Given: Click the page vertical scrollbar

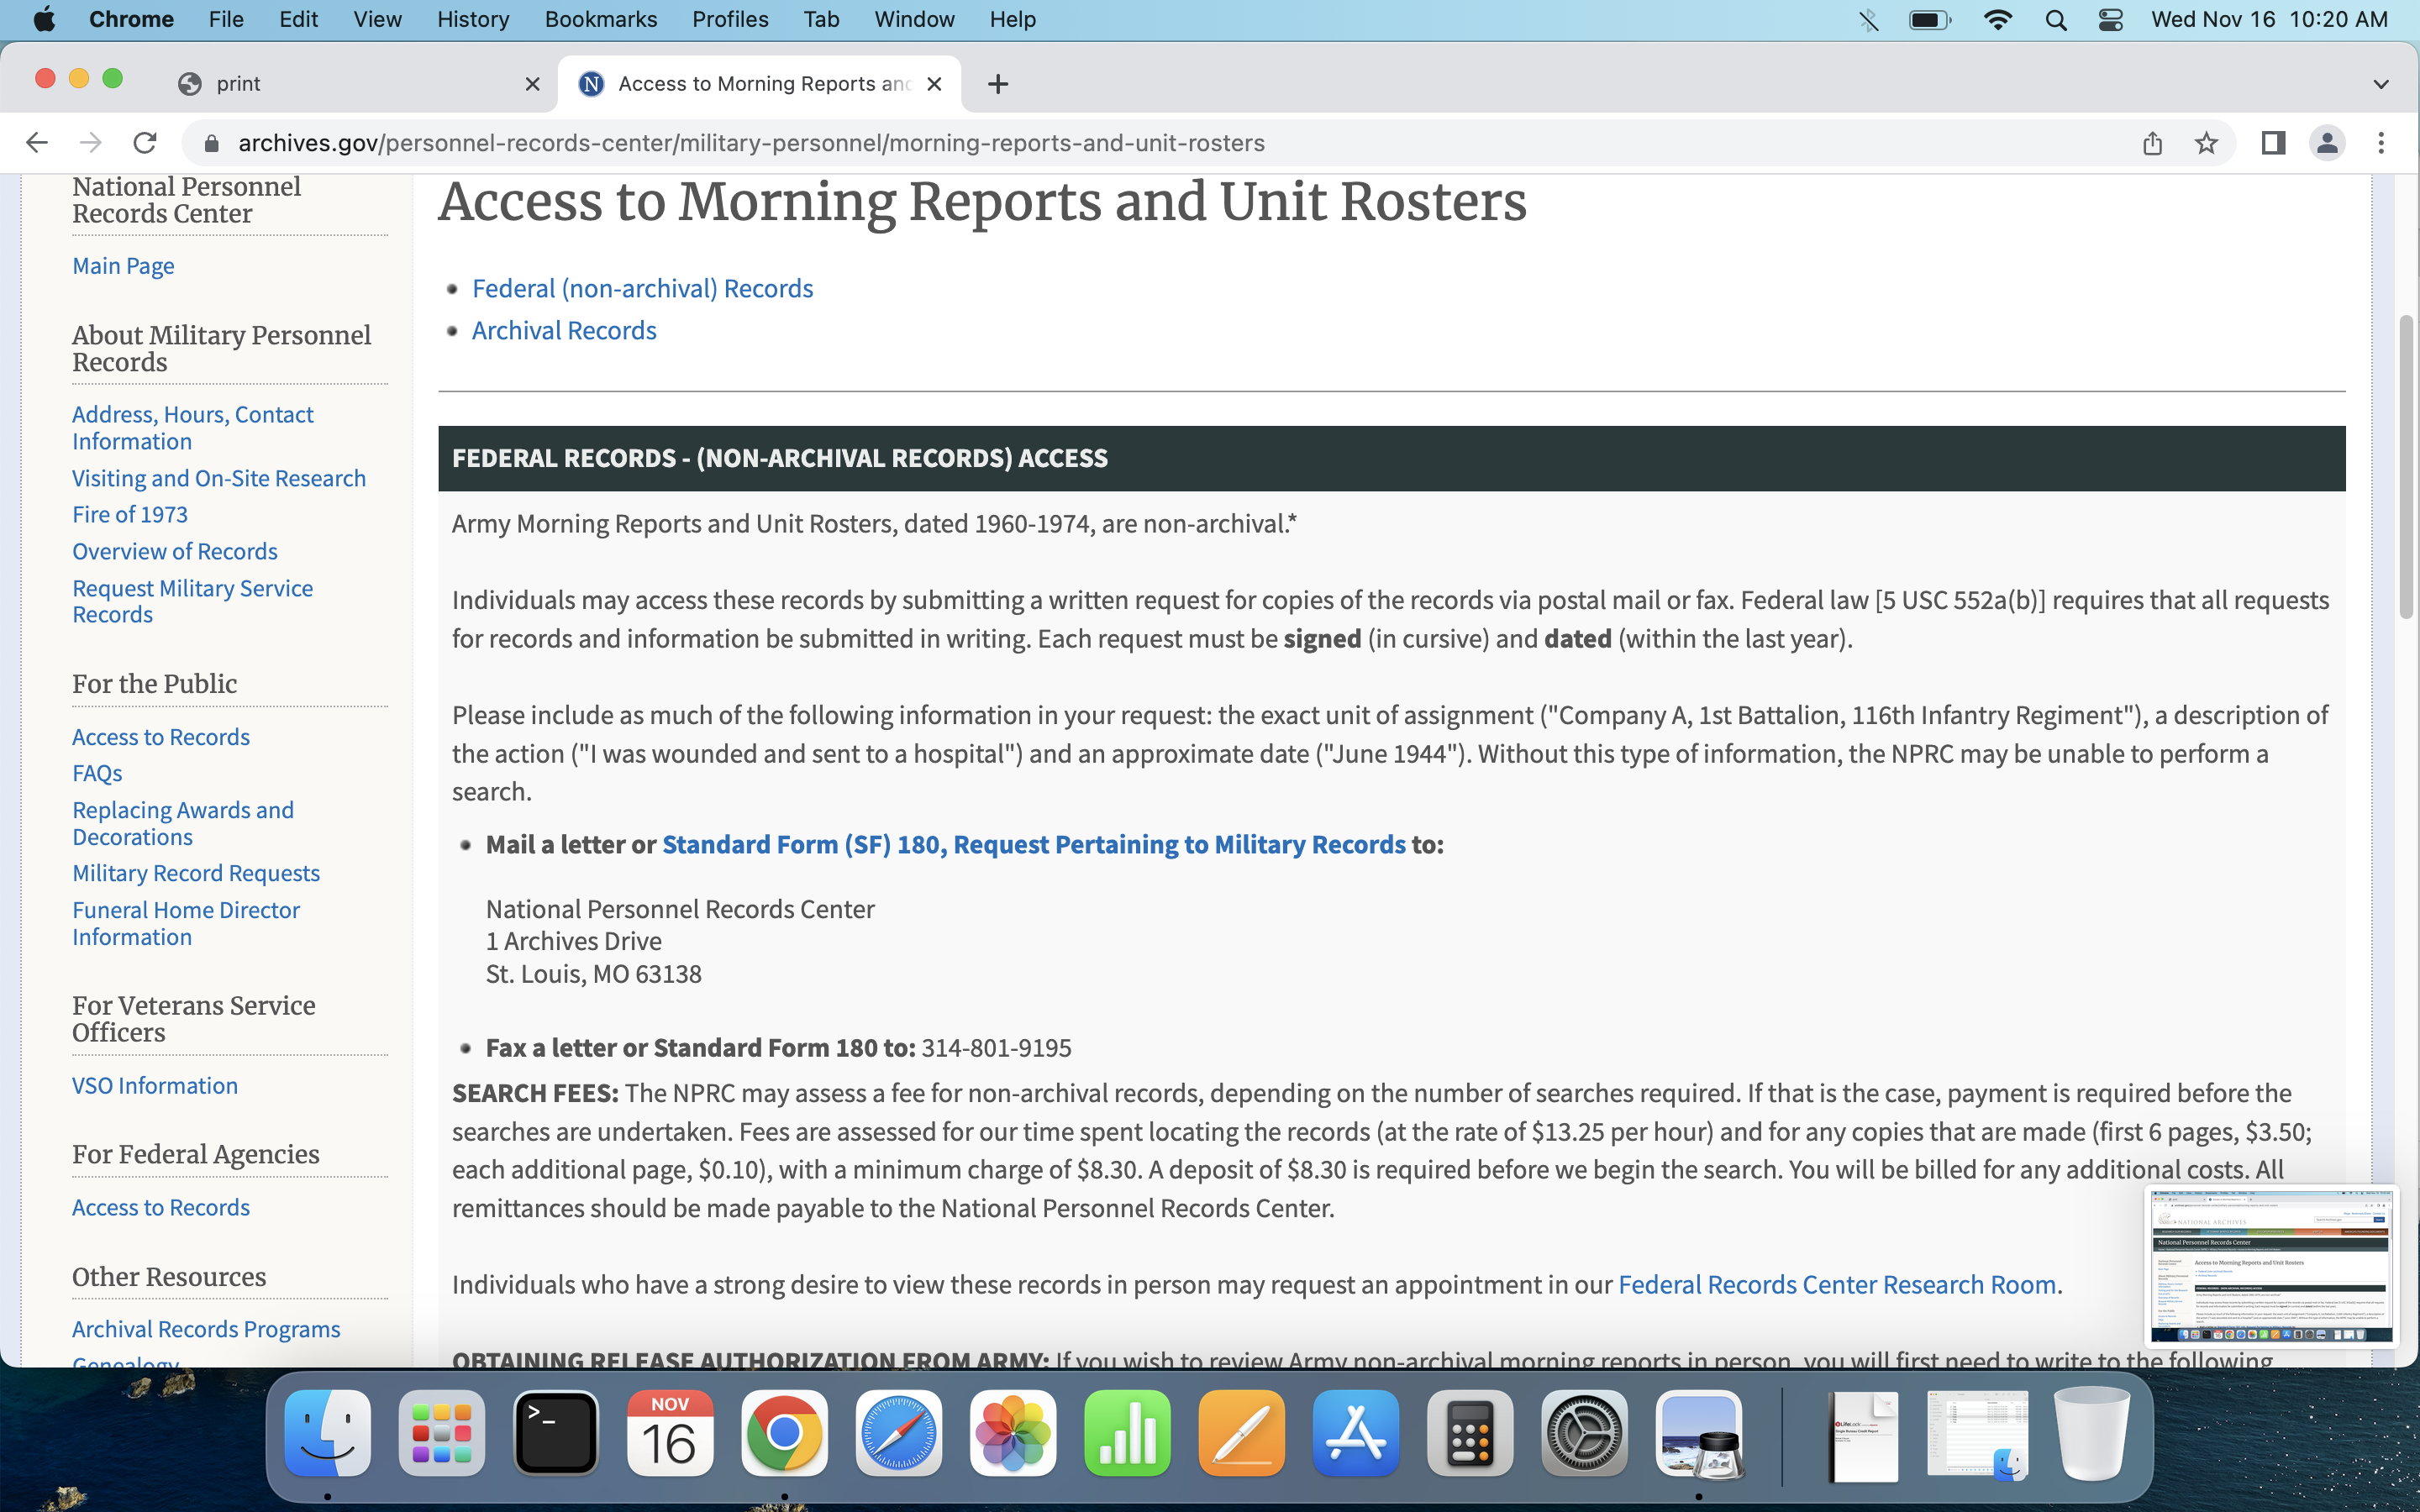Looking at the screenshot, I should (2406, 467).
